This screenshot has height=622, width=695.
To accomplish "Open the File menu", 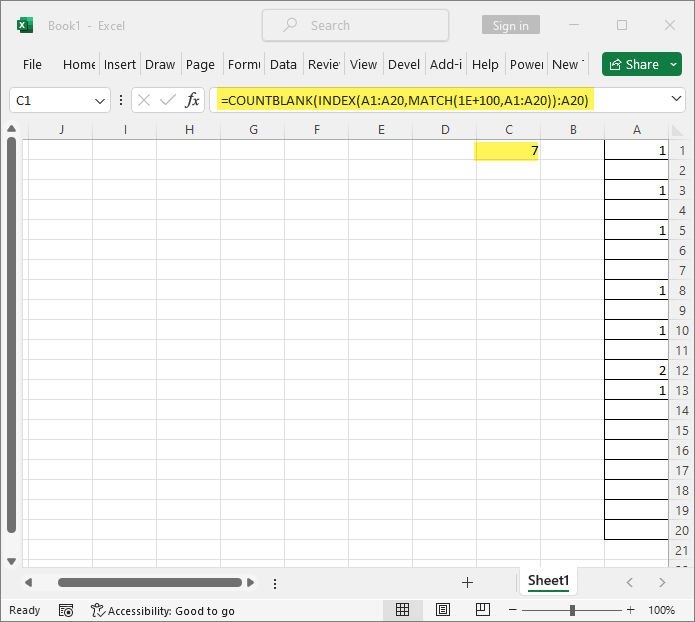I will click(x=32, y=64).
